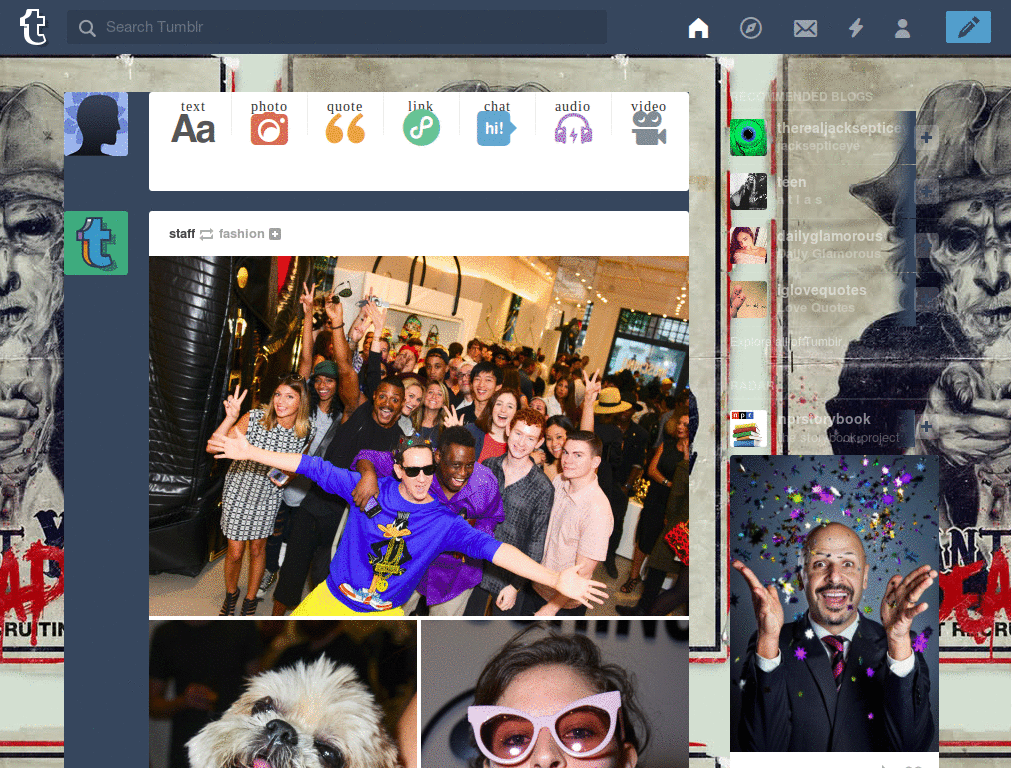
Task: Create a new text post
Action: pyautogui.click(x=193, y=122)
